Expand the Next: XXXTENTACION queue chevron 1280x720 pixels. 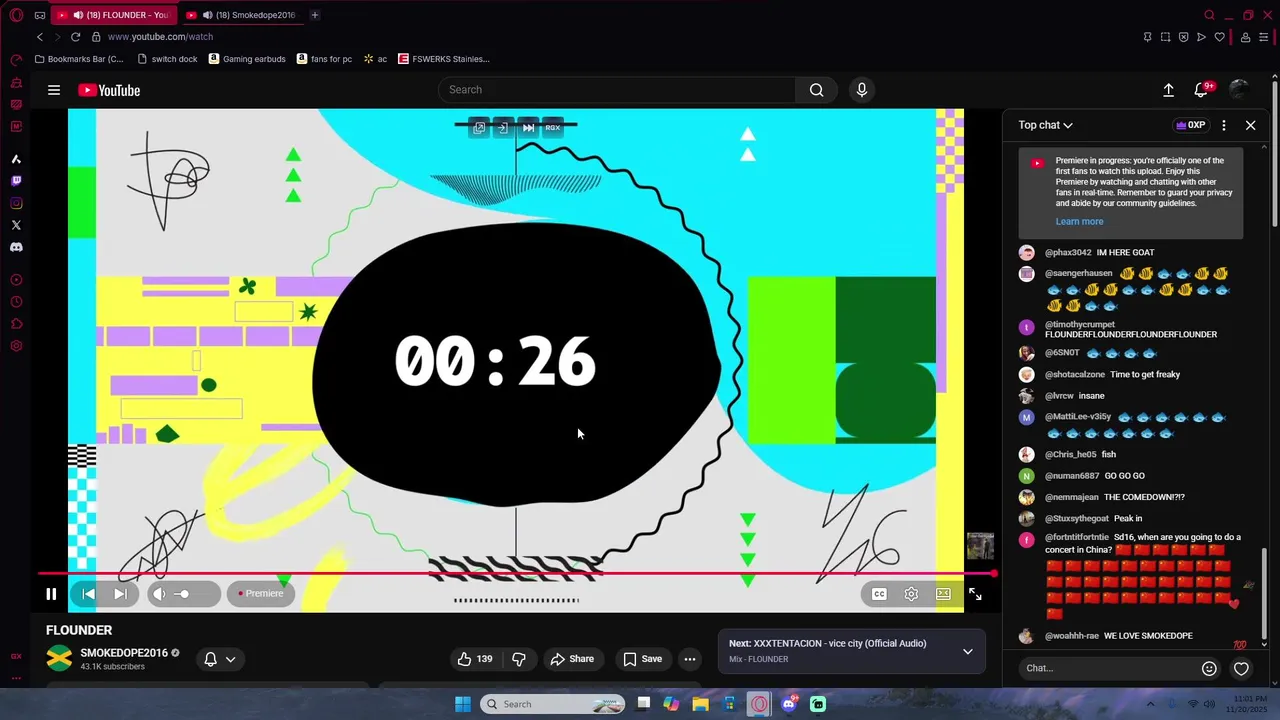pyautogui.click(x=967, y=651)
